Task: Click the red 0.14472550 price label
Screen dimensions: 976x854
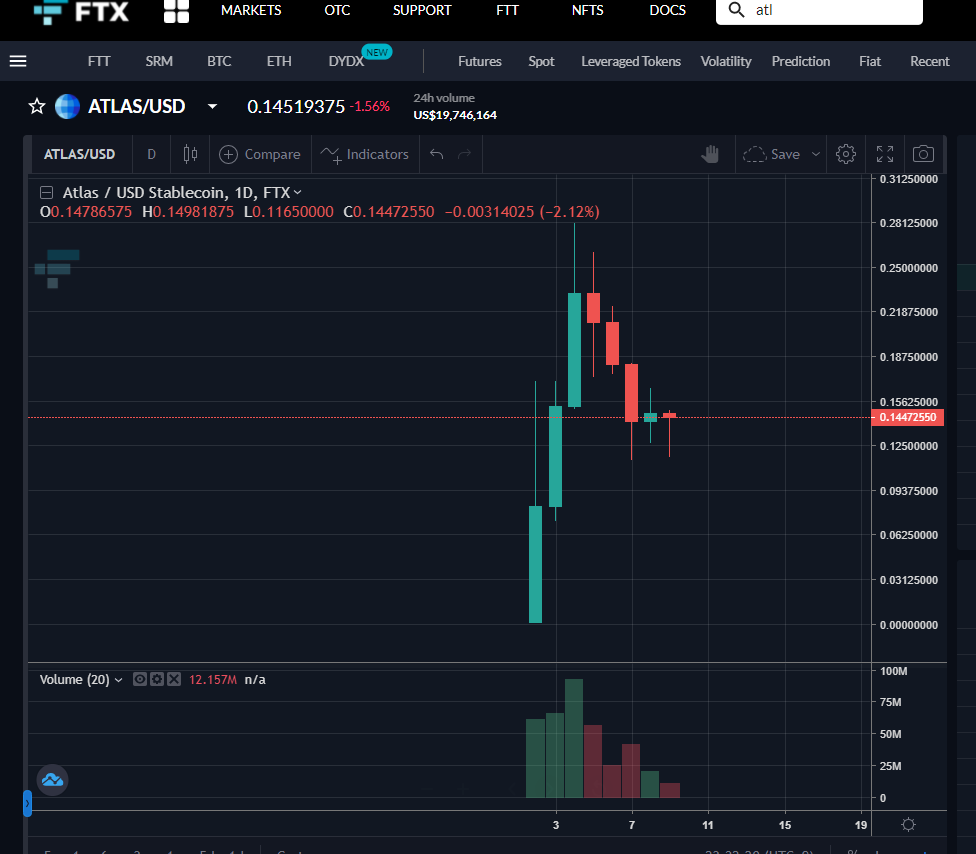Action: tap(908, 417)
